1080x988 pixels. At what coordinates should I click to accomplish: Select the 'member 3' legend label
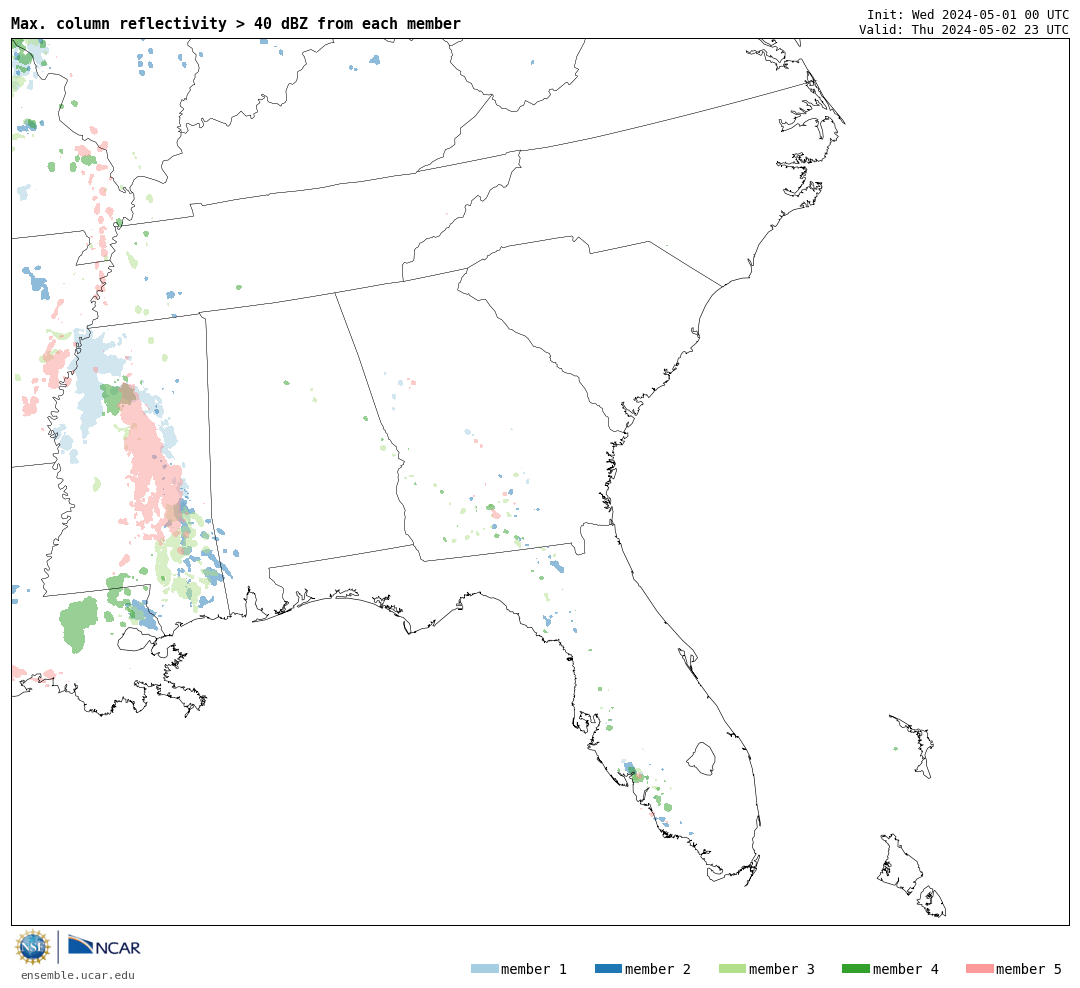point(782,969)
